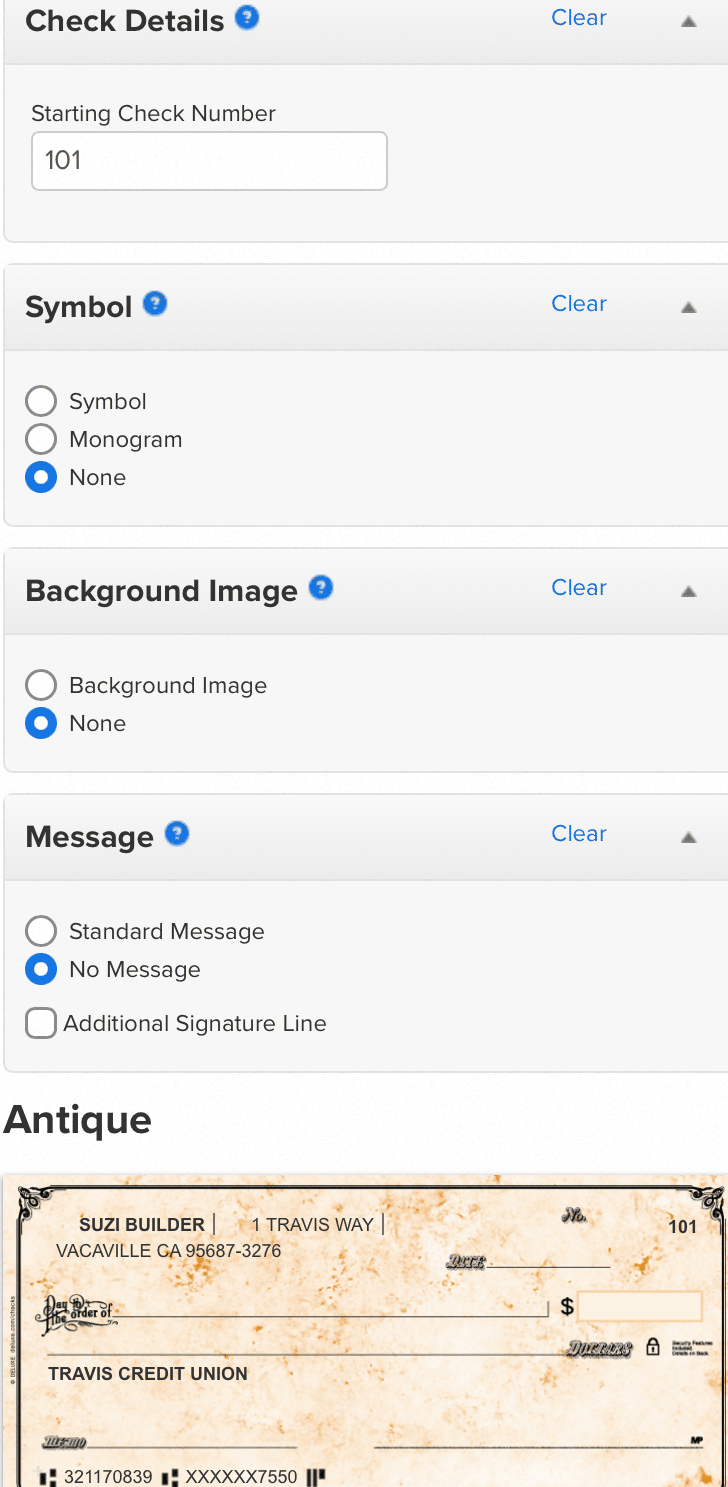The image size is (728, 1487).
Task: Enable the Additional Signature Line checkbox
Action: pos(41,1024)
